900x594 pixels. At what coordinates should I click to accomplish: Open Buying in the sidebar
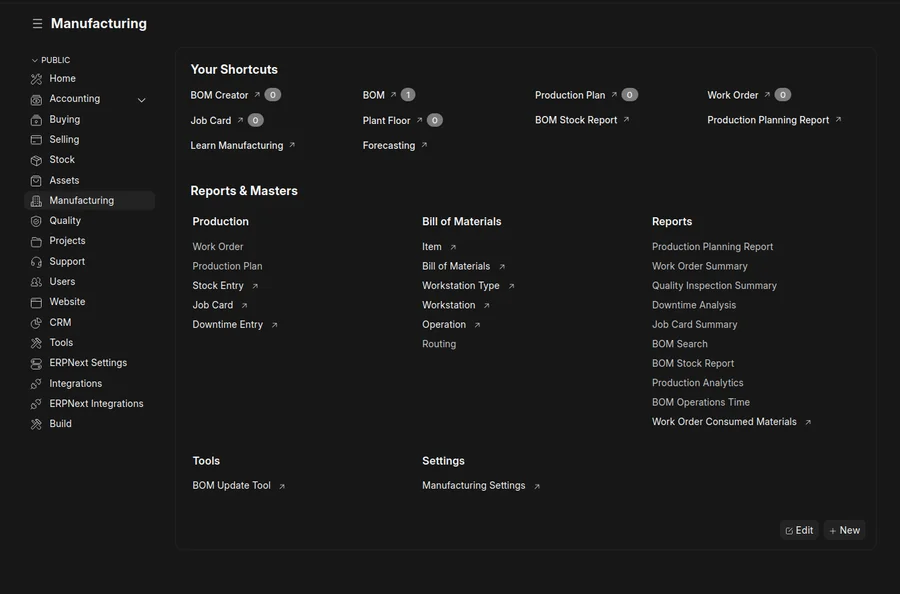[x=90, y=119]
